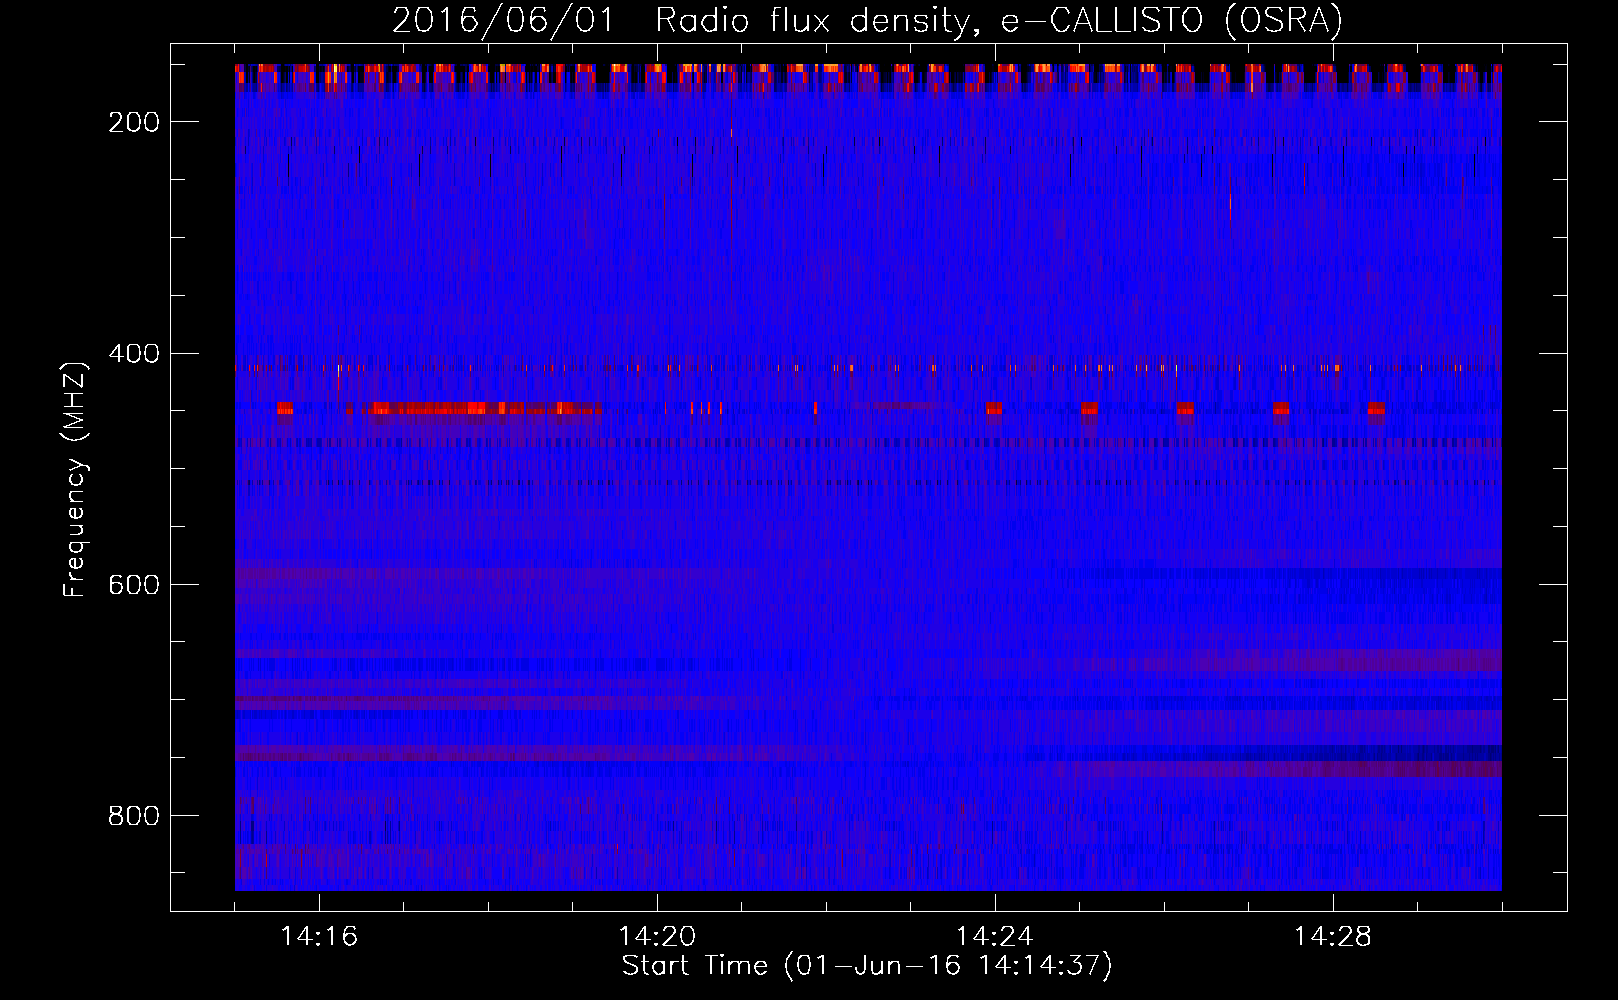Click the 200 frequency tick label
Image resolution: width=1618 pixels, height=1000 pixels.
(133, 122)
